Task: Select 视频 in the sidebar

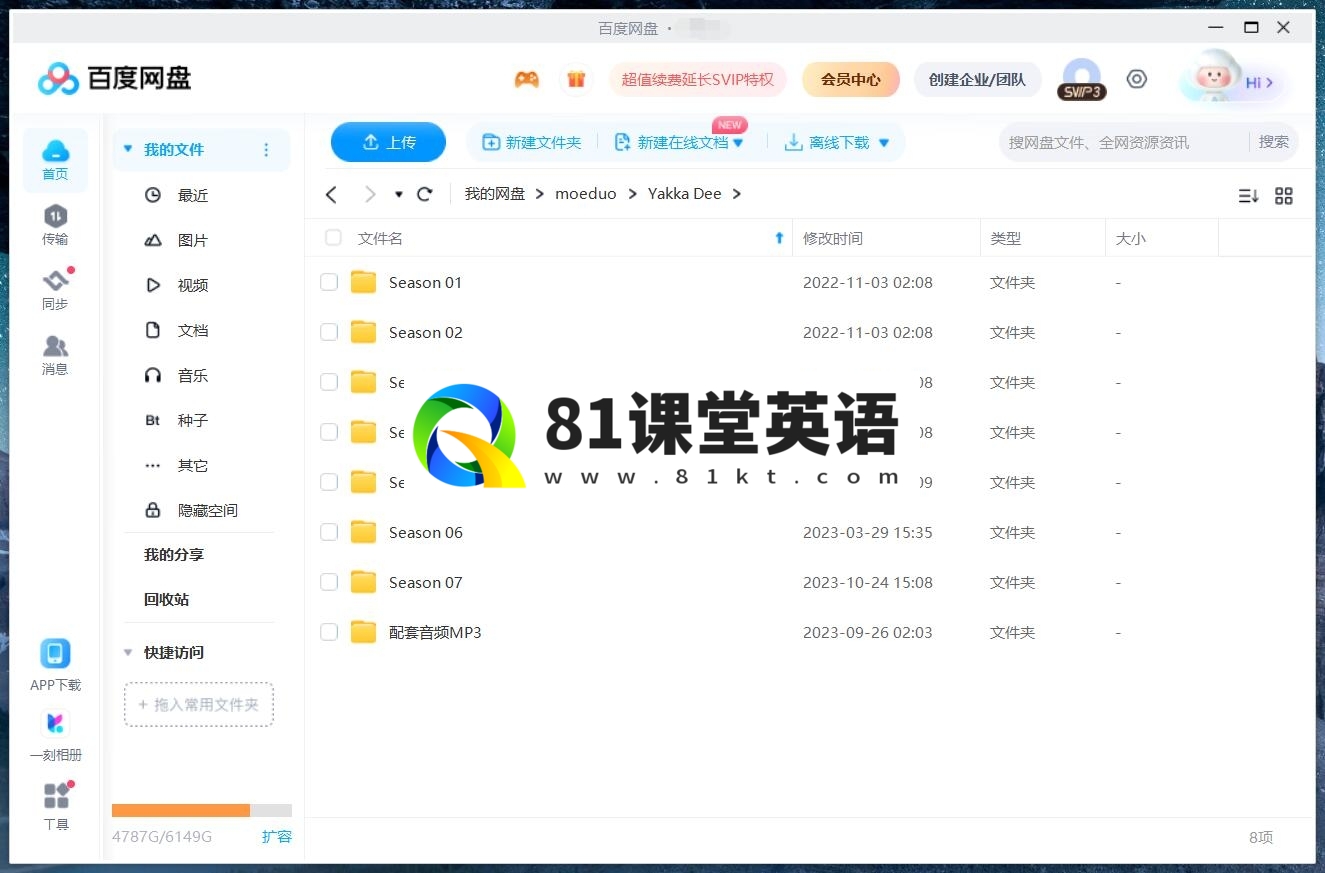Action: [x=193, y=285]
